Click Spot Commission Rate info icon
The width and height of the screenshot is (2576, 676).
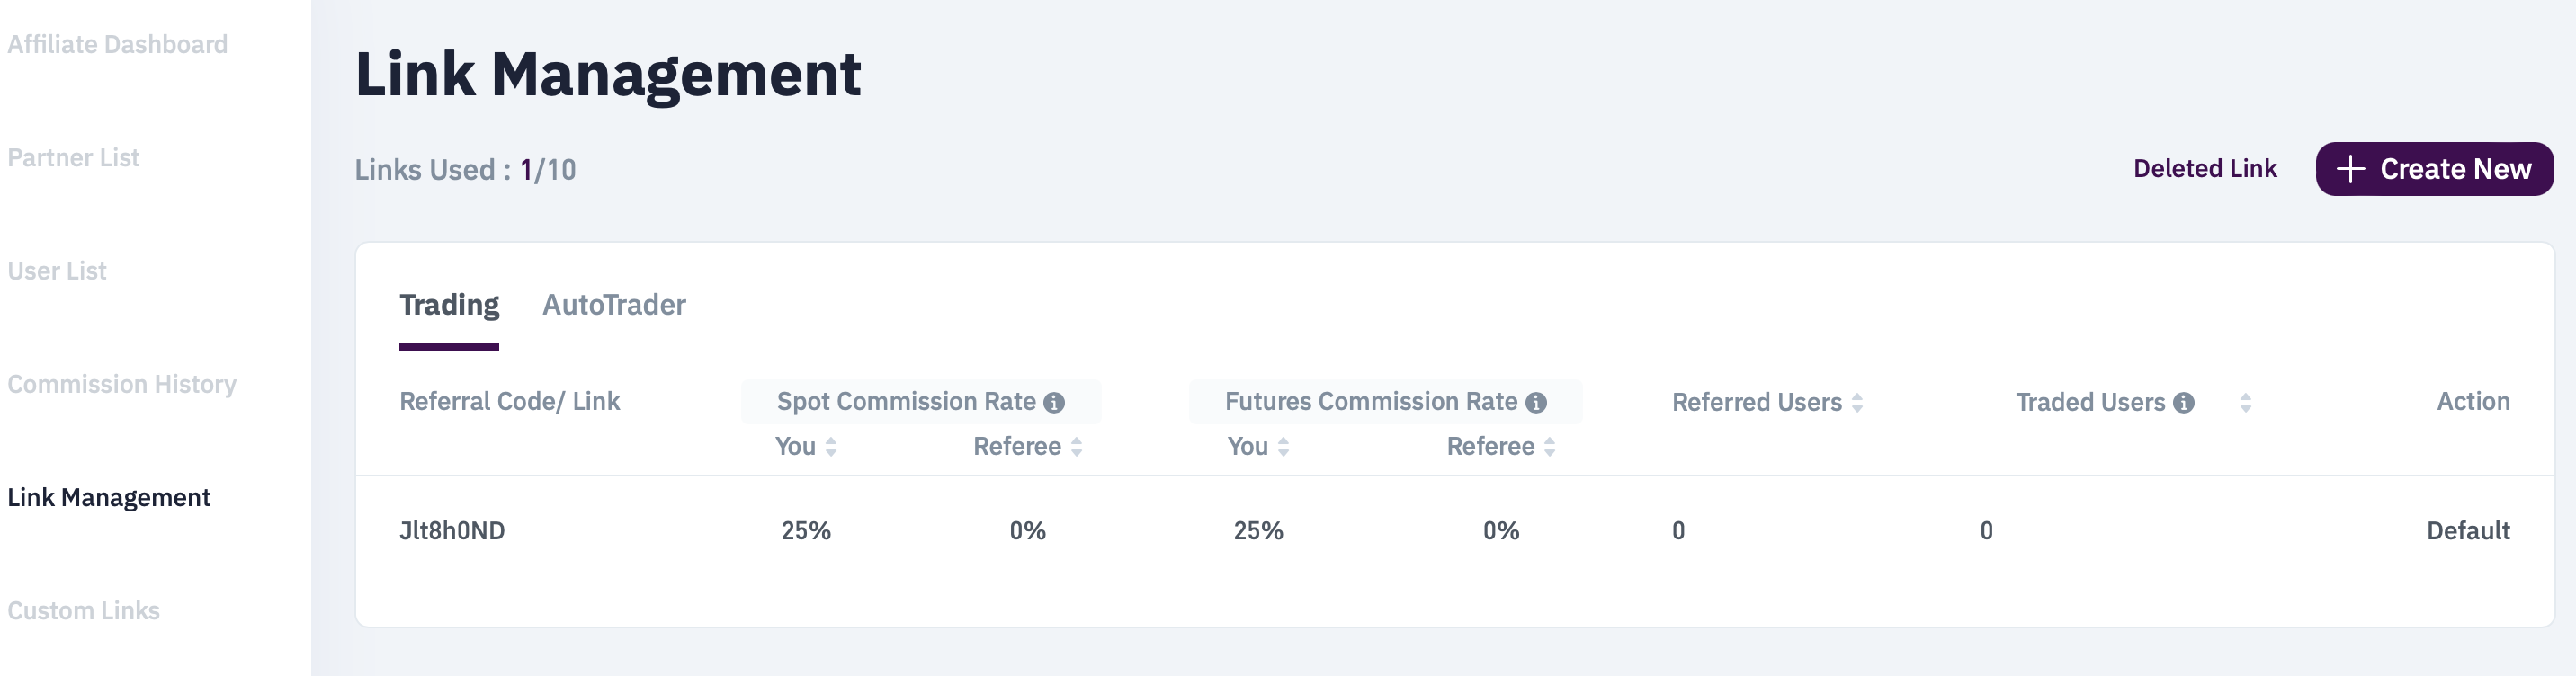1054,402
